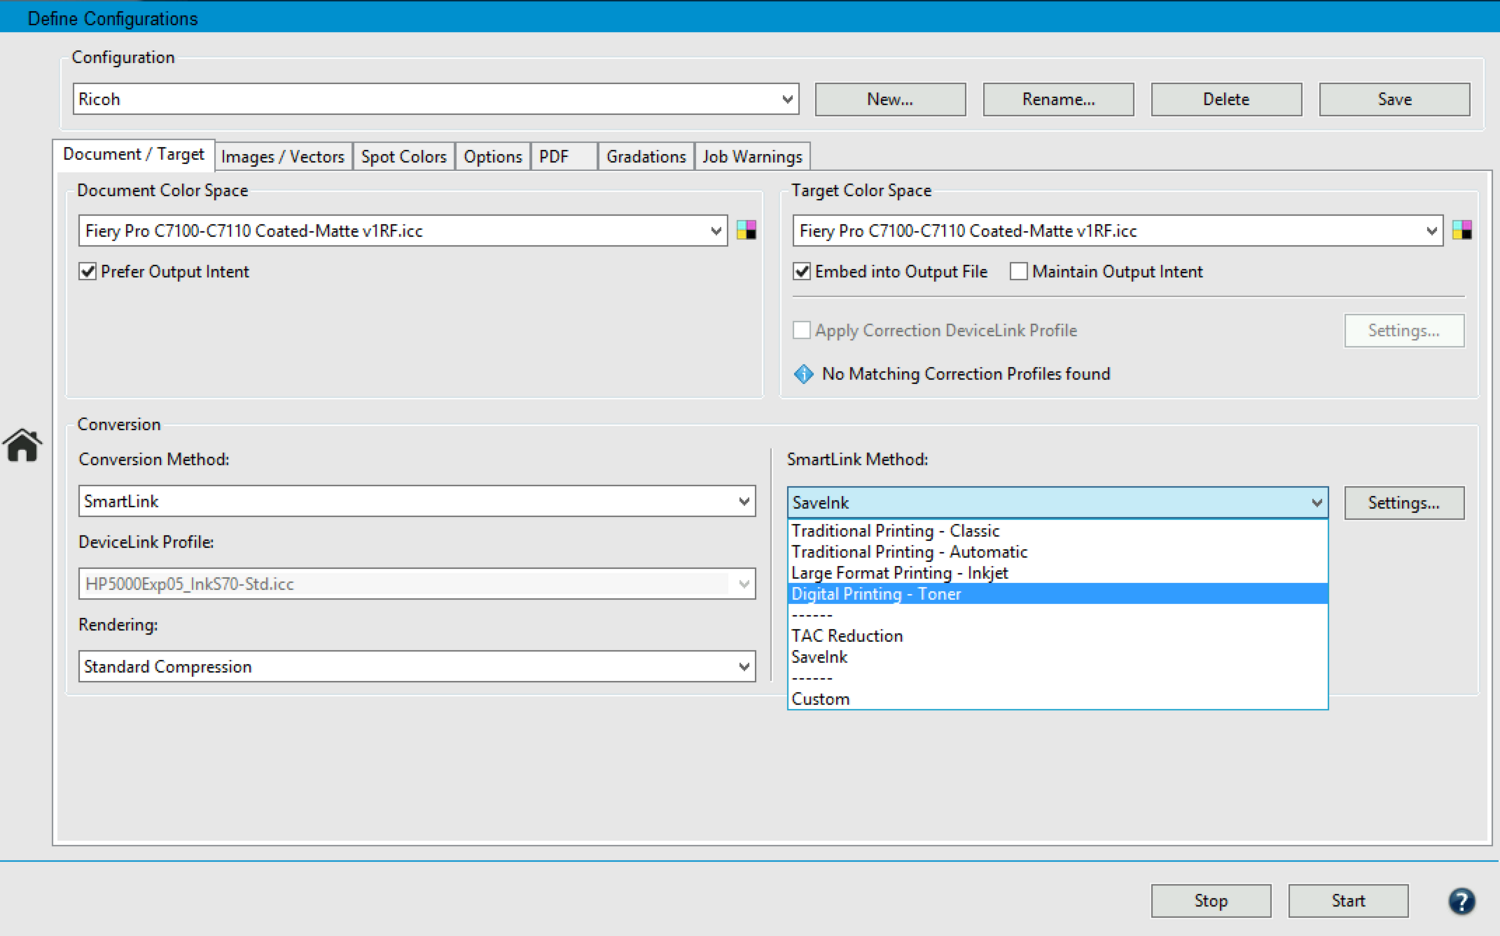
Task: Click the Save configuration button
Action: [x=1394, y=99]
